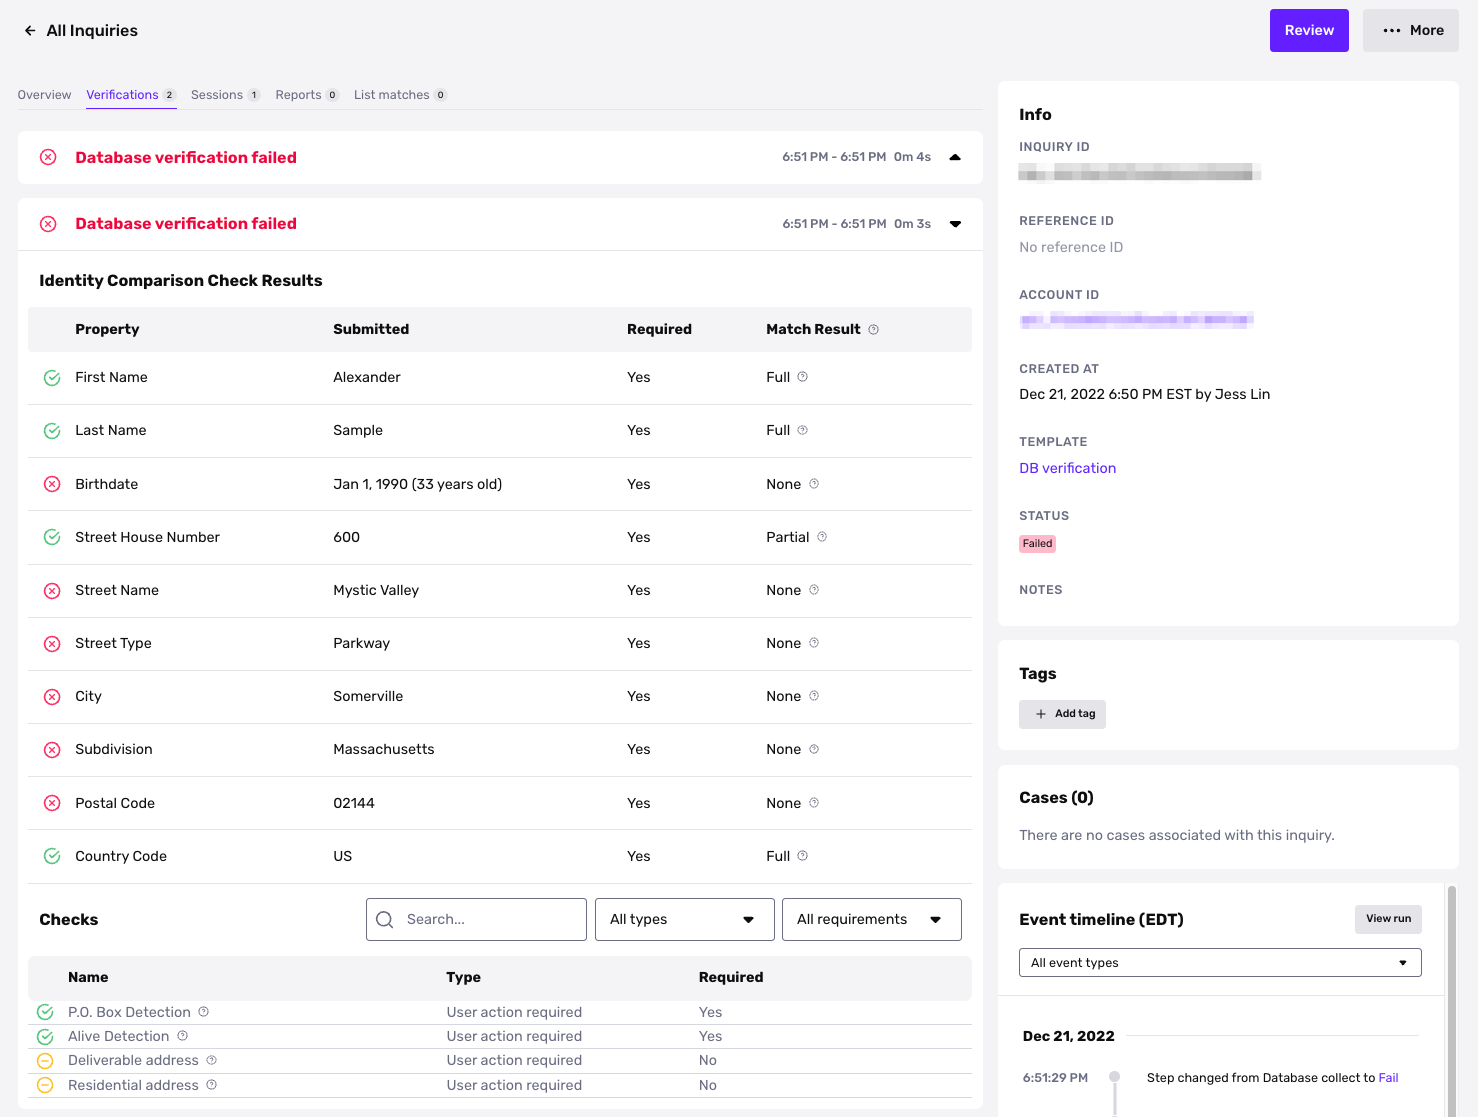This screenshot has width=1478, height=1117.
Task: Open help icon beside Country Code Full result
Action: (x=802, y=856)
